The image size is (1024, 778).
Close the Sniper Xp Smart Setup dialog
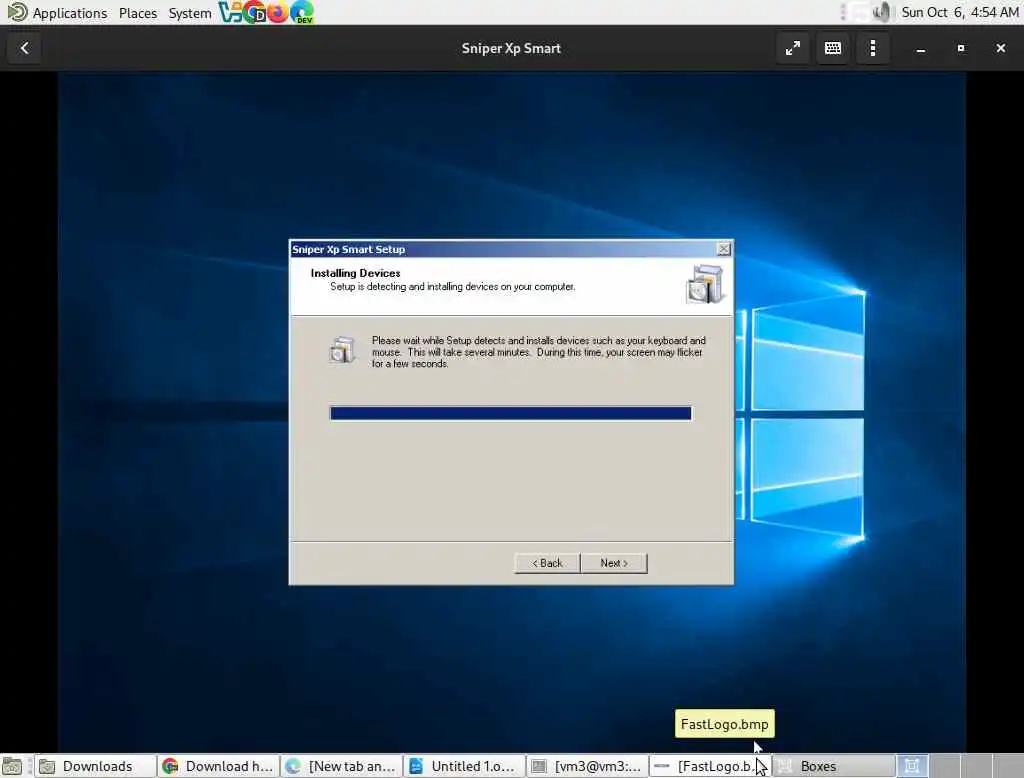[x=724, y=249]
